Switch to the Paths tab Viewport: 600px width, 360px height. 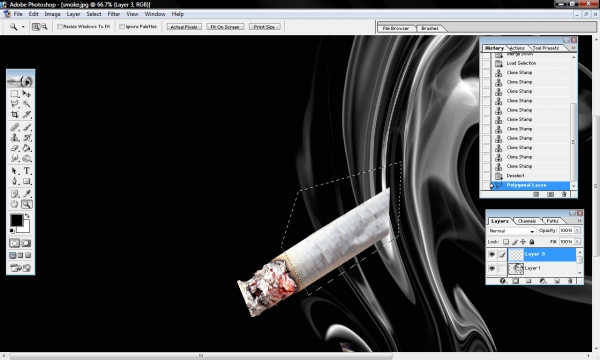point(552,221)
